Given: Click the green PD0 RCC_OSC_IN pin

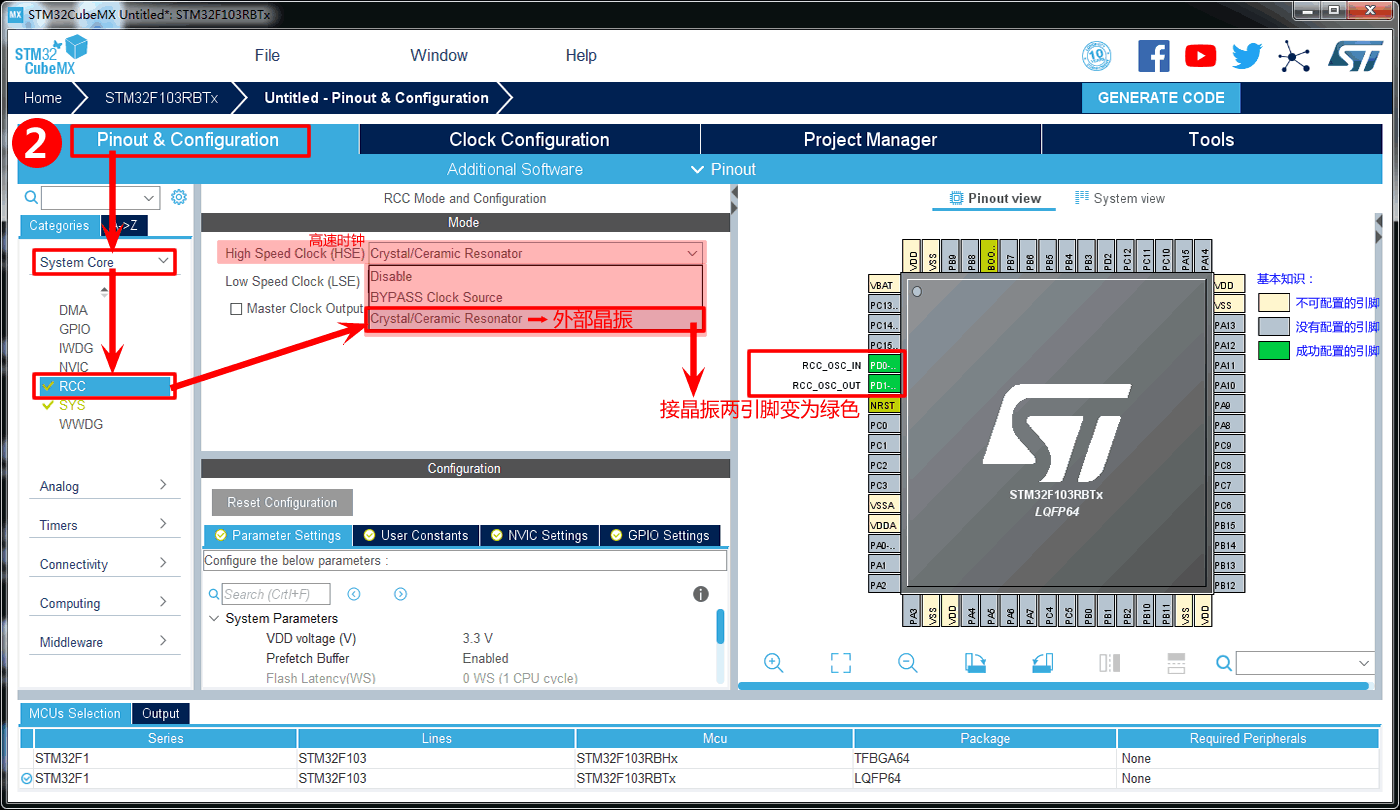Looking at the screenshot, I should (x=884, y=365).
